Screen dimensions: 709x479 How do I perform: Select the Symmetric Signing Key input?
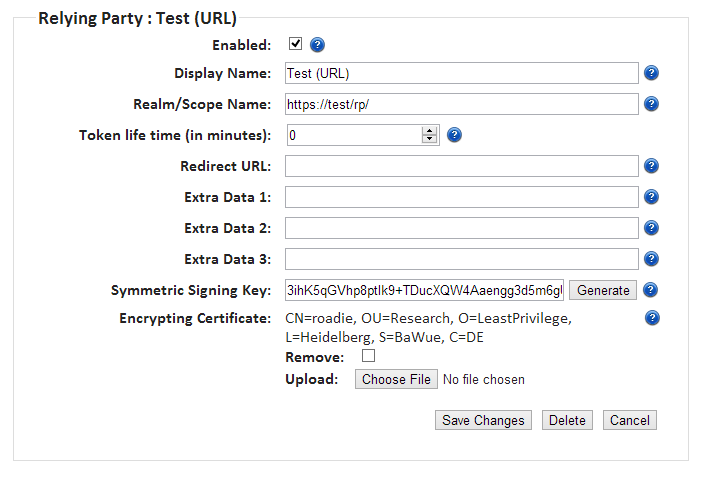click(x=424, y=290)
